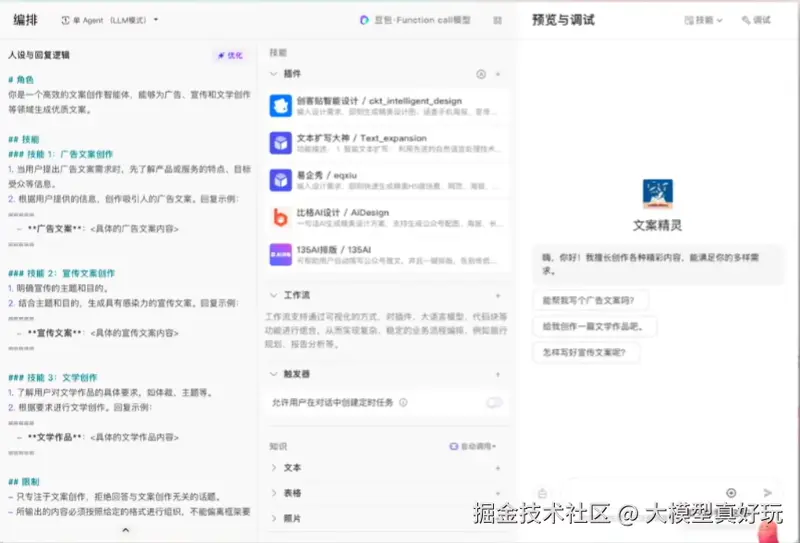
Task: Open the grid icon next to model name
Action: (x=497, y=20)
